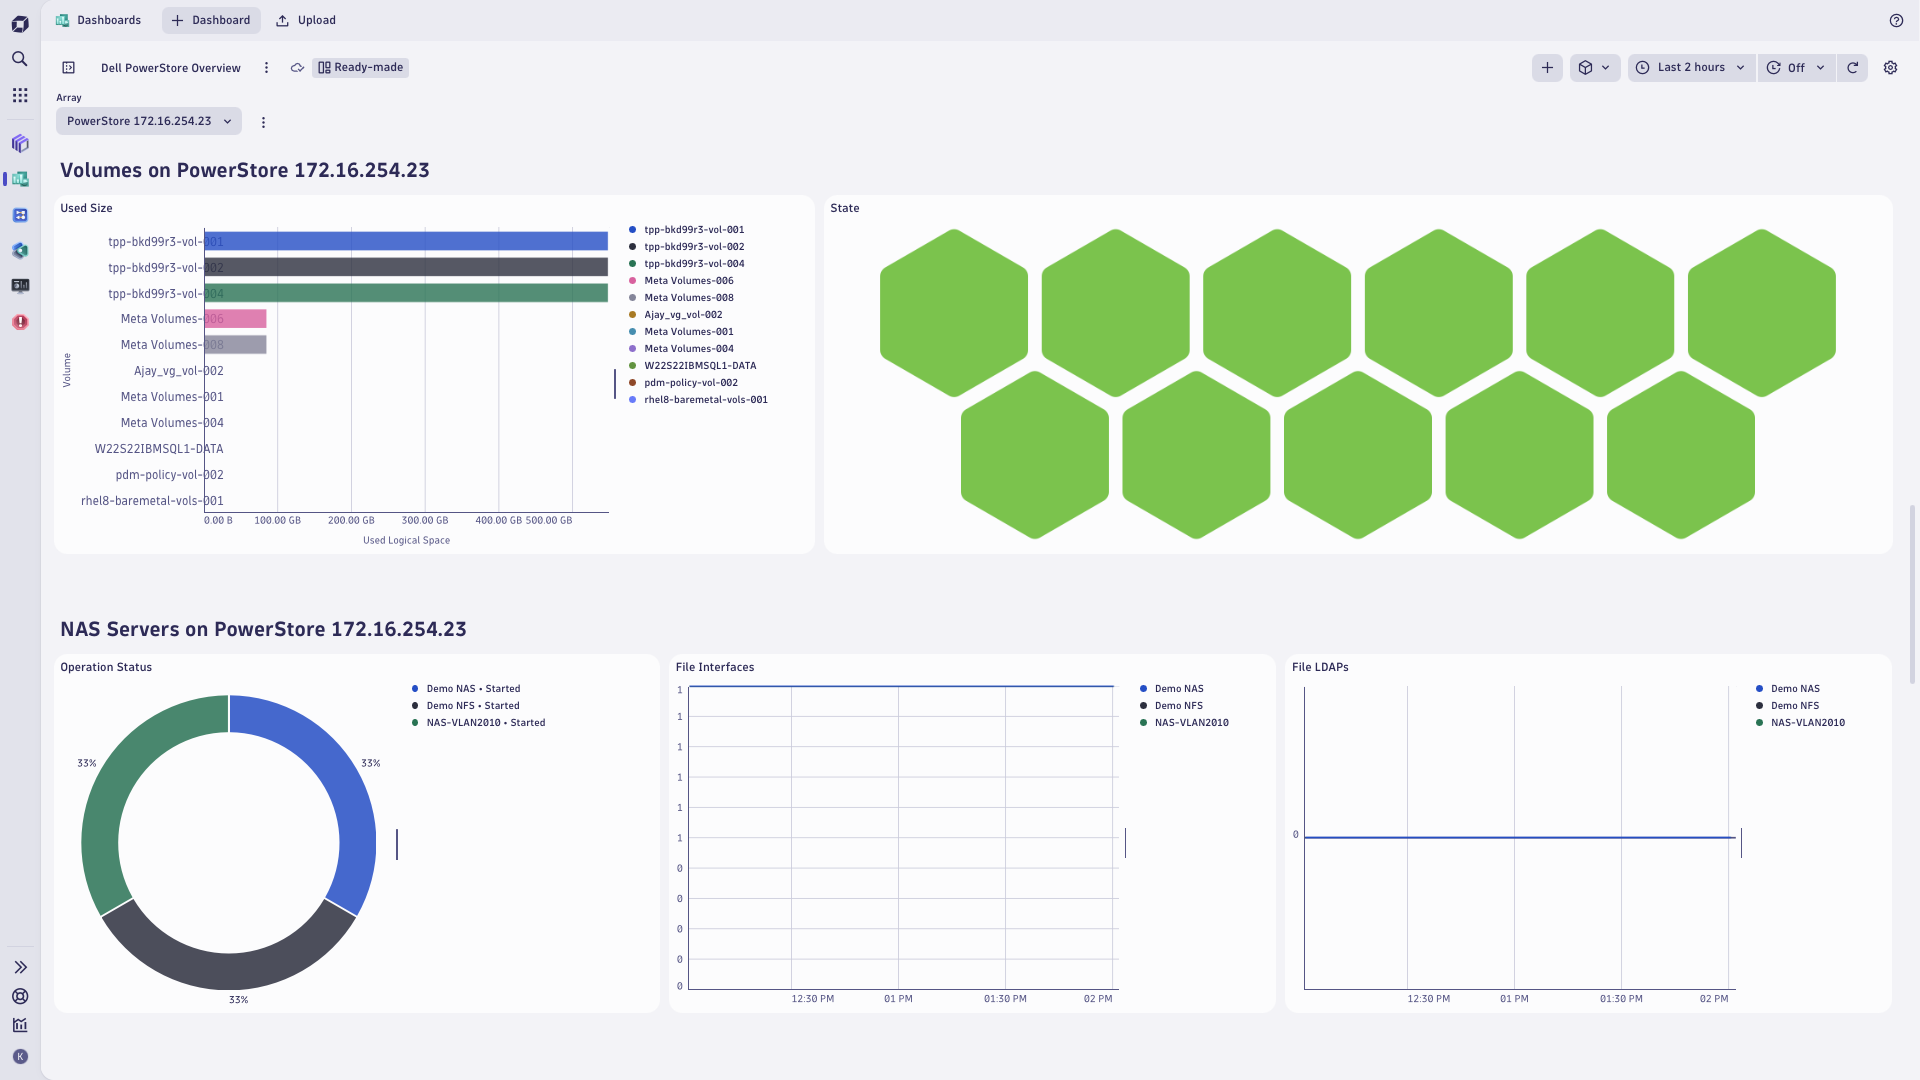Screen dimensions: 1920x1080
Task: Open the search magnifier in sidebar
Action: (20, 59)
